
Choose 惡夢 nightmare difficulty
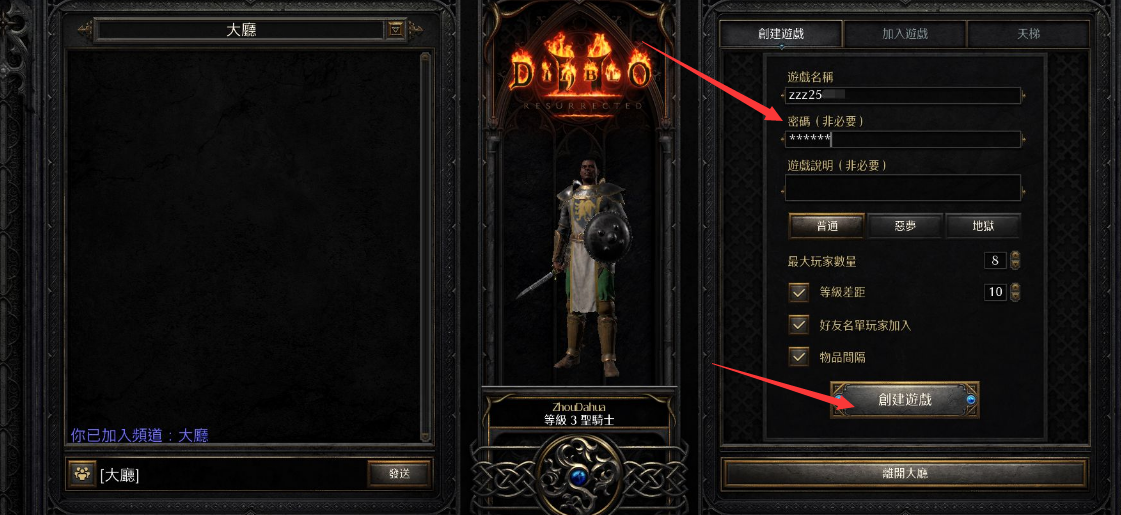click(906, 226)
